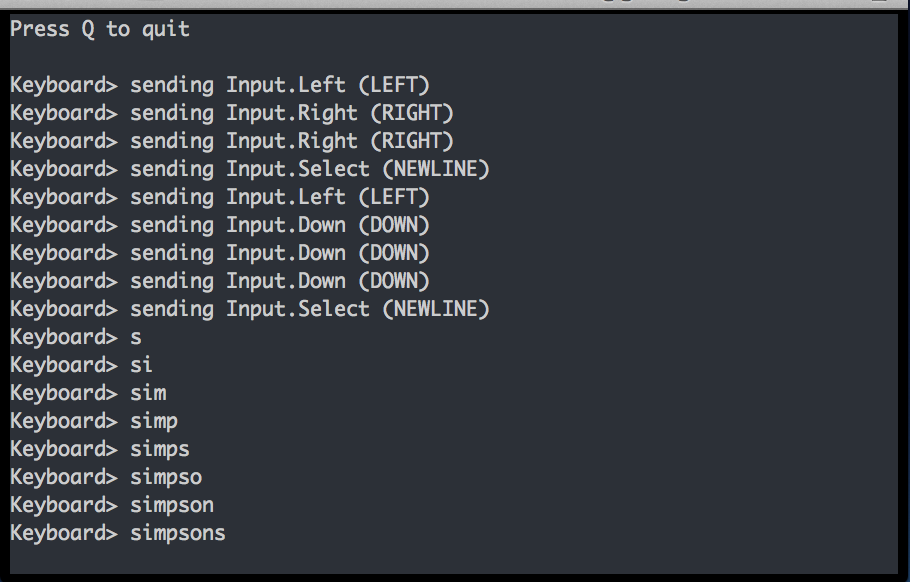Click the "si" text after Keyboard> prompt

pos(141,366)
